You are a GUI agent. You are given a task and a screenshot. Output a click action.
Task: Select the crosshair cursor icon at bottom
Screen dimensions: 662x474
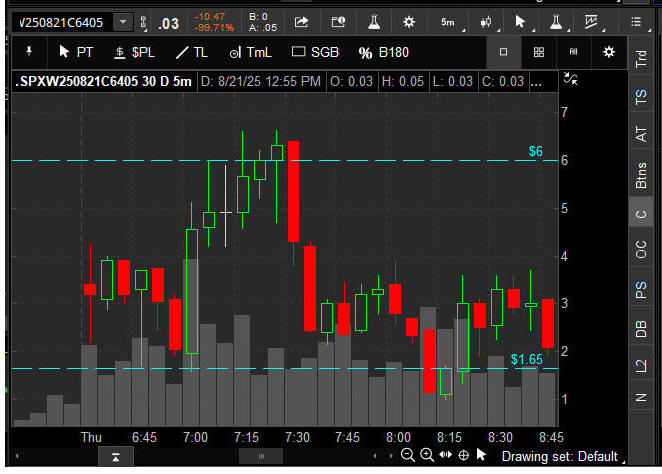pyautogui.click(x=463, y=455)
